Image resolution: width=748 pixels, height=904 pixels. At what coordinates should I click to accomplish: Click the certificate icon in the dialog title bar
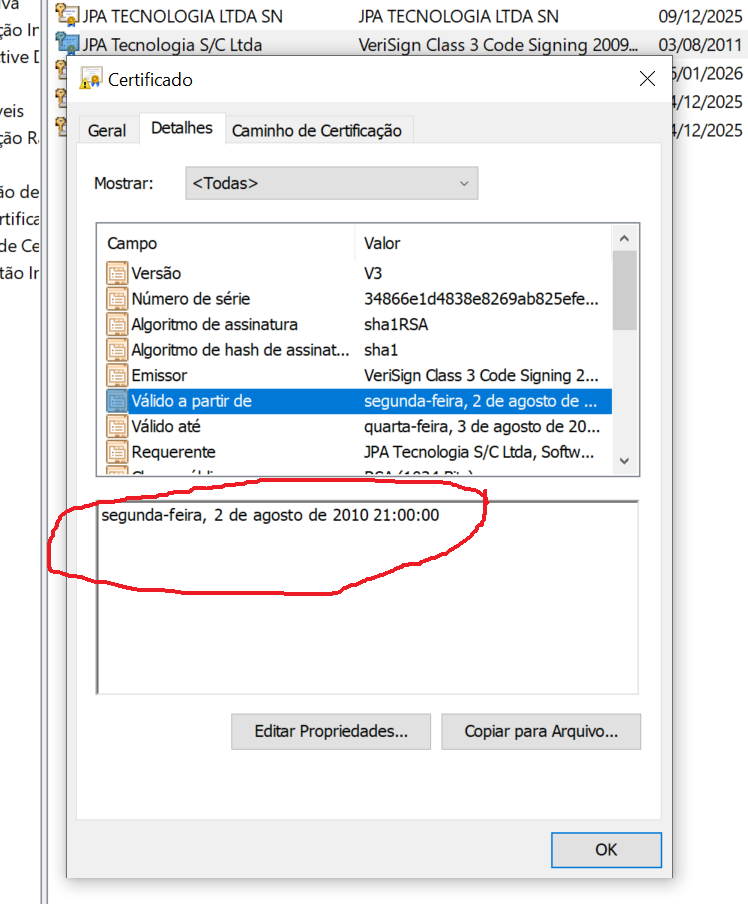(x=92, y=79)
